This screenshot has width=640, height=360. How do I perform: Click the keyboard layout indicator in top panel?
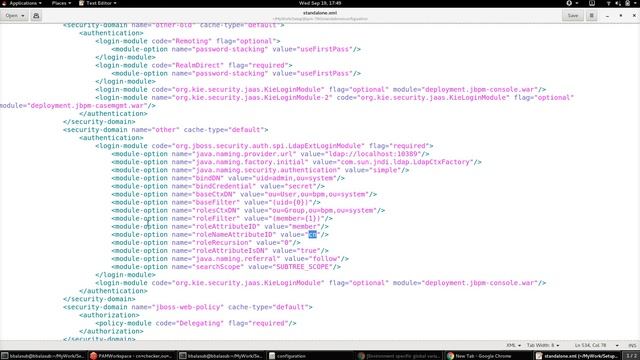pyautogui.click(x=592, y=3)
